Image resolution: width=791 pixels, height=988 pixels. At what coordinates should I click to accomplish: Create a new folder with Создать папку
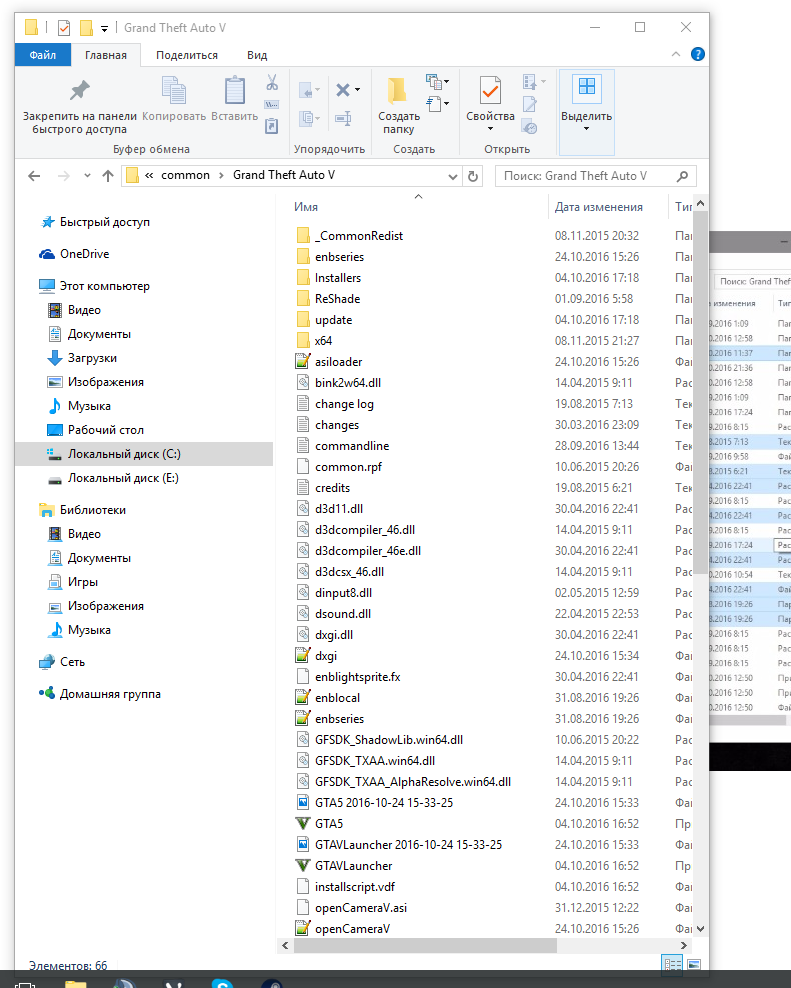[x=398, y=106]
